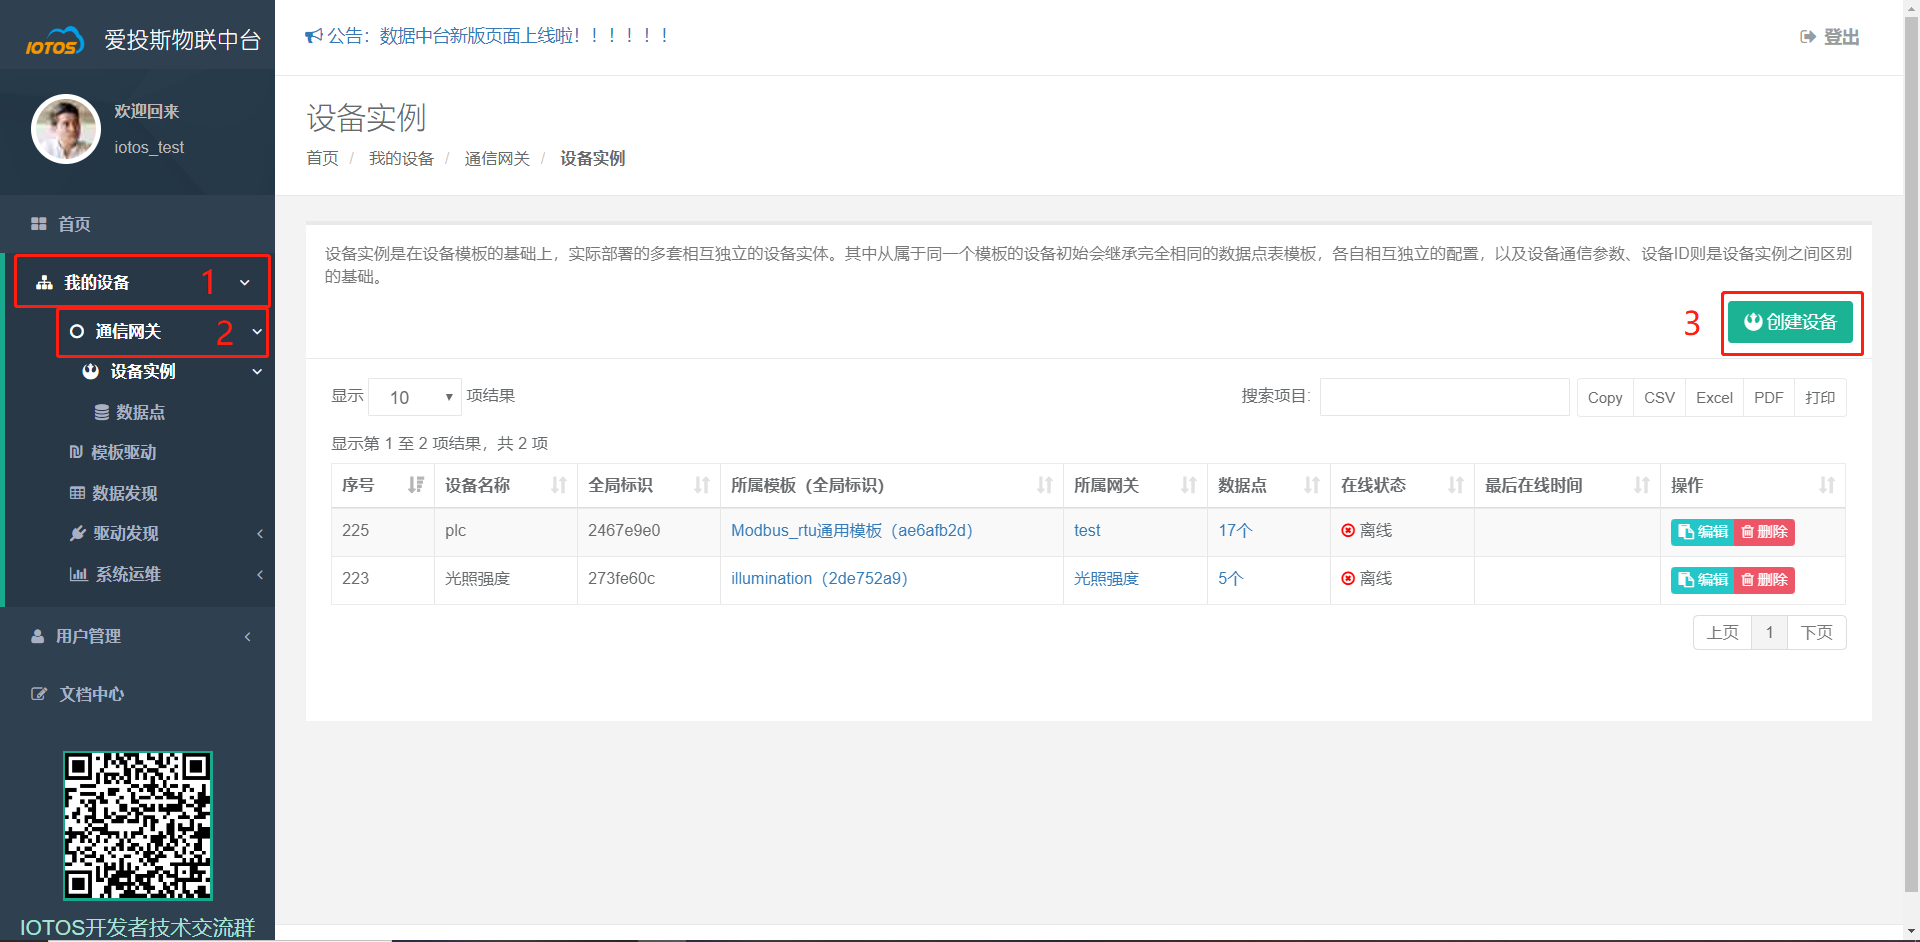Click the 登出 logout icon
Image resolution: width=1920 pixels, height=942 pixels.
coord(1806,36)
